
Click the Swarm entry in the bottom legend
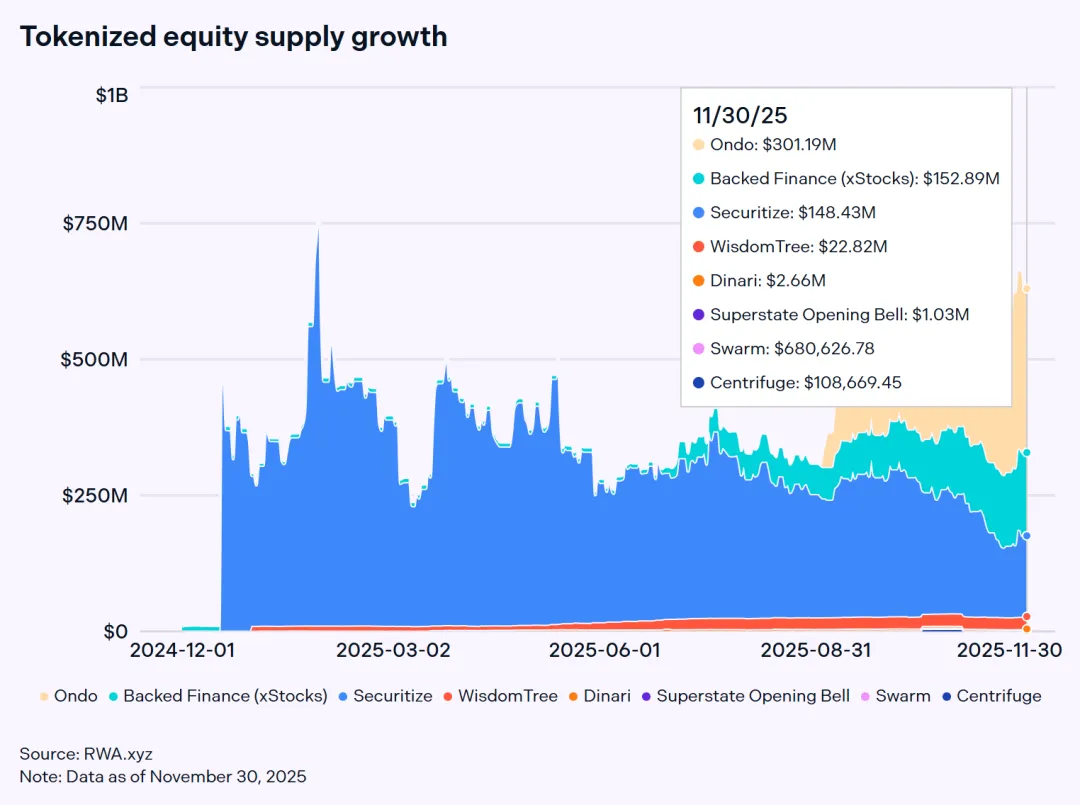(895, 696)
